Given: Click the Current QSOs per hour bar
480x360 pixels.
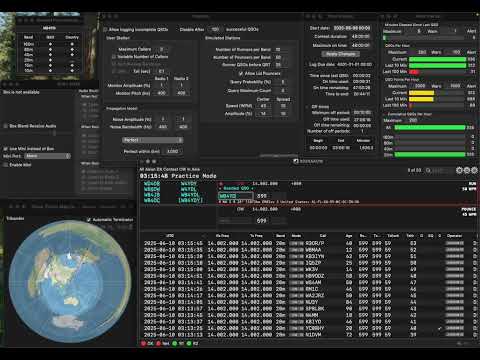Looking at the screenshot, I should pyautogui.click(x=437, y=59).
